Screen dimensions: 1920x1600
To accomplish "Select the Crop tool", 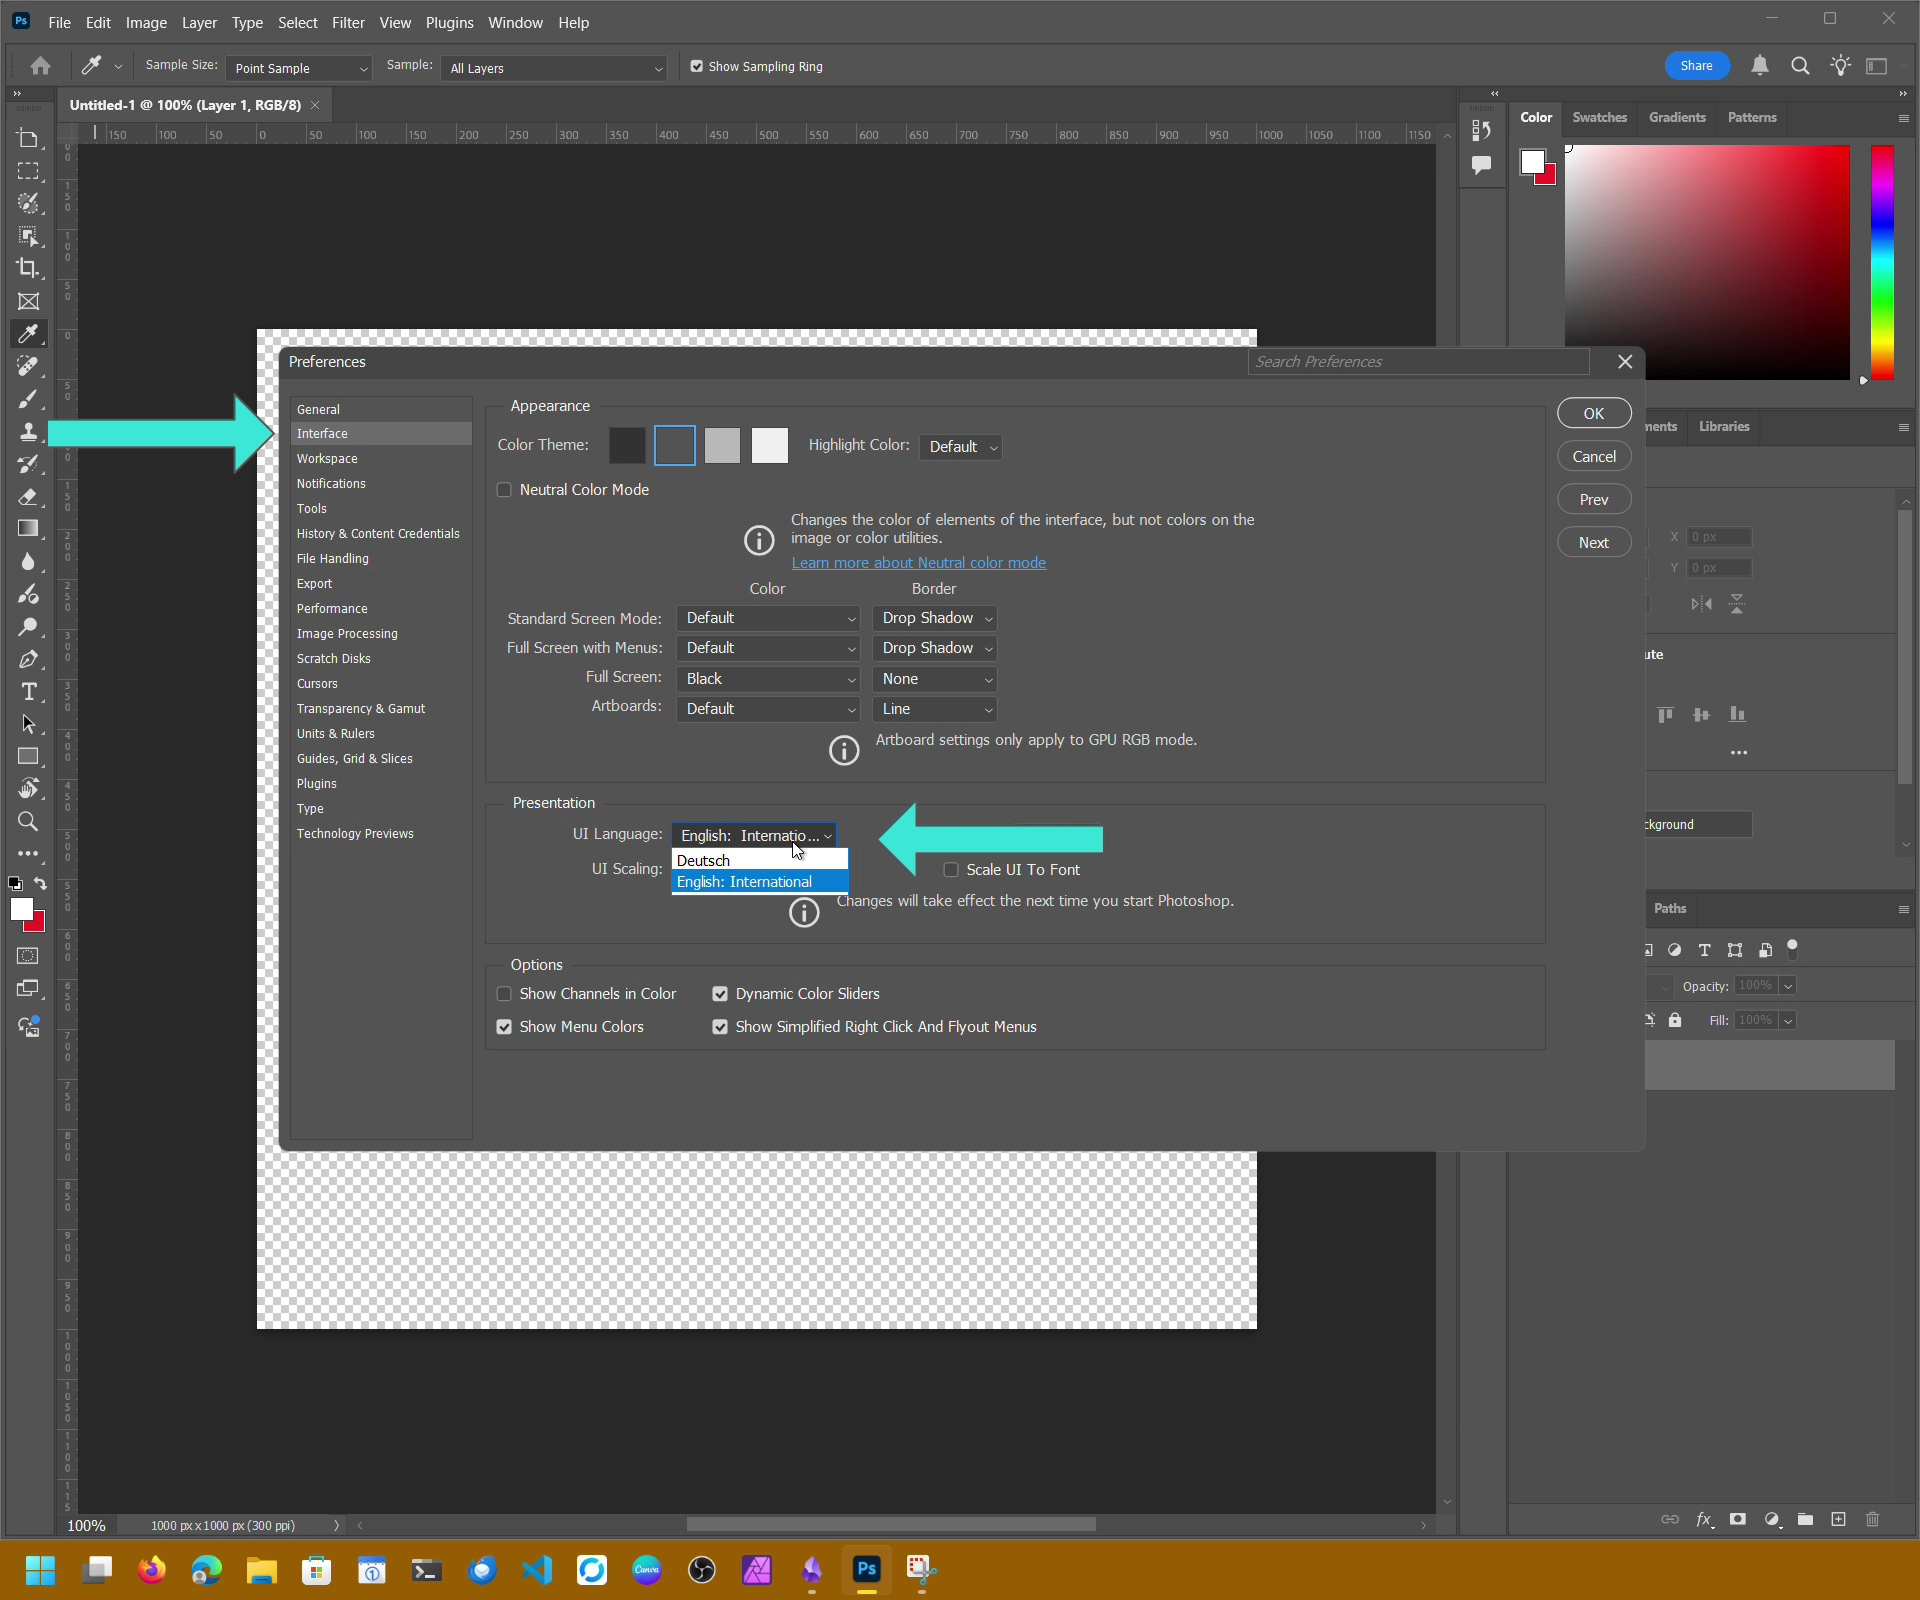I will pyautogui.click(x=28, y=268).
